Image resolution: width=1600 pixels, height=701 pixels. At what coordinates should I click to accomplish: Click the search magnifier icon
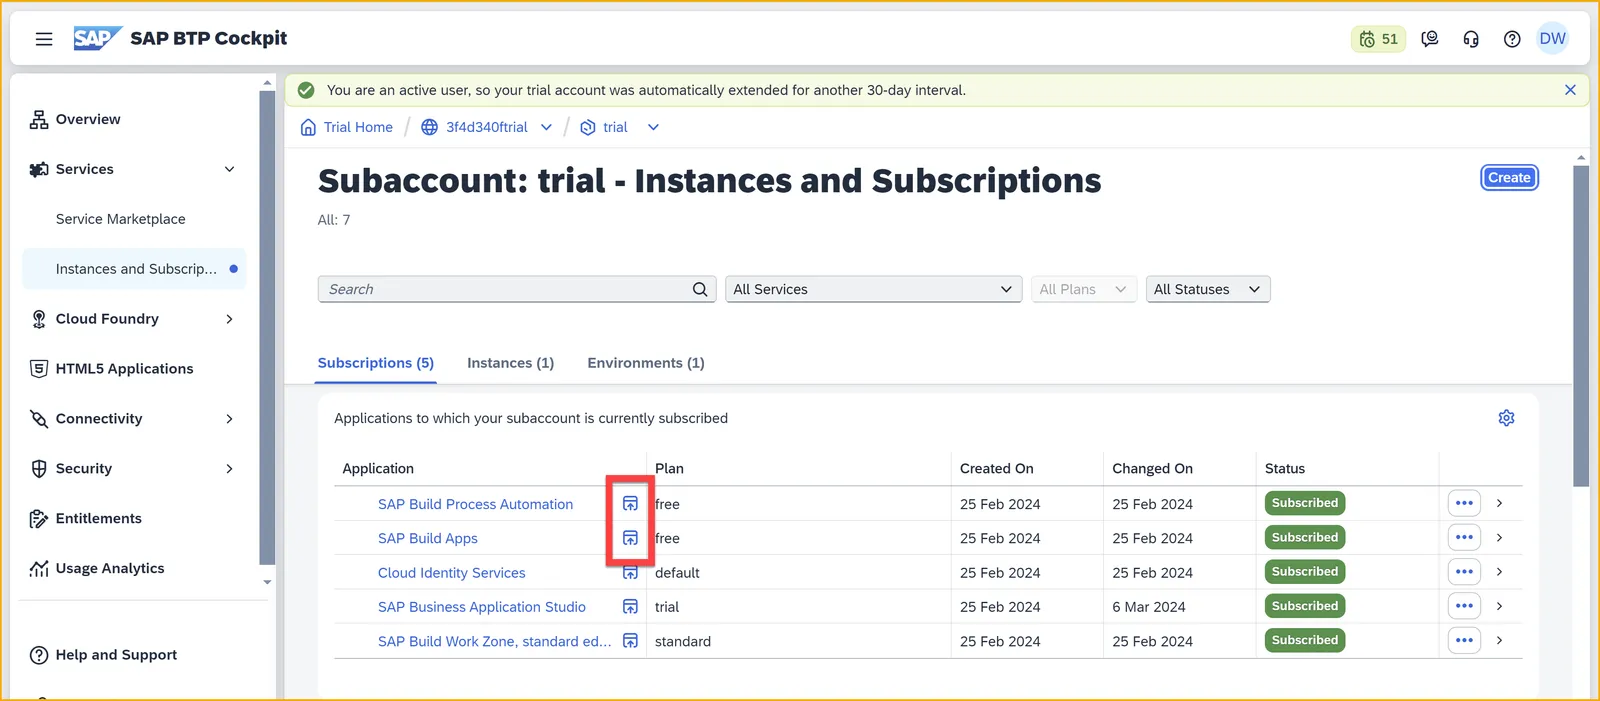(x=700, y=289)
